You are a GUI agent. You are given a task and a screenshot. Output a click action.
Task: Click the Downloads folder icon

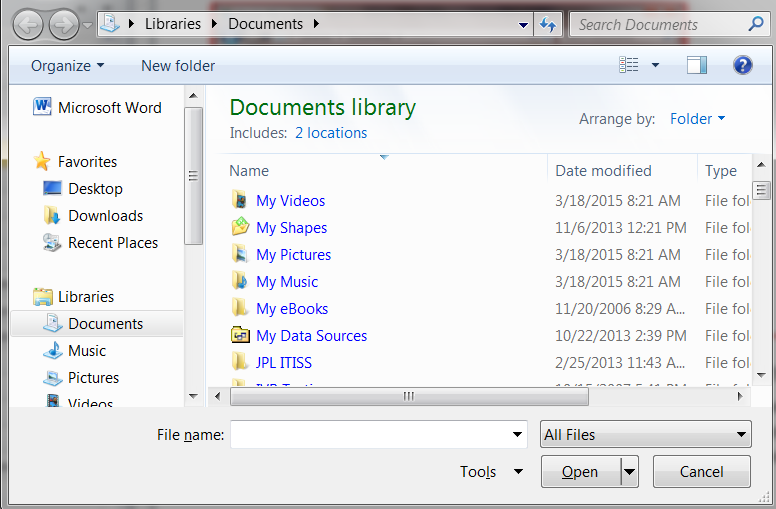[52, 215]
